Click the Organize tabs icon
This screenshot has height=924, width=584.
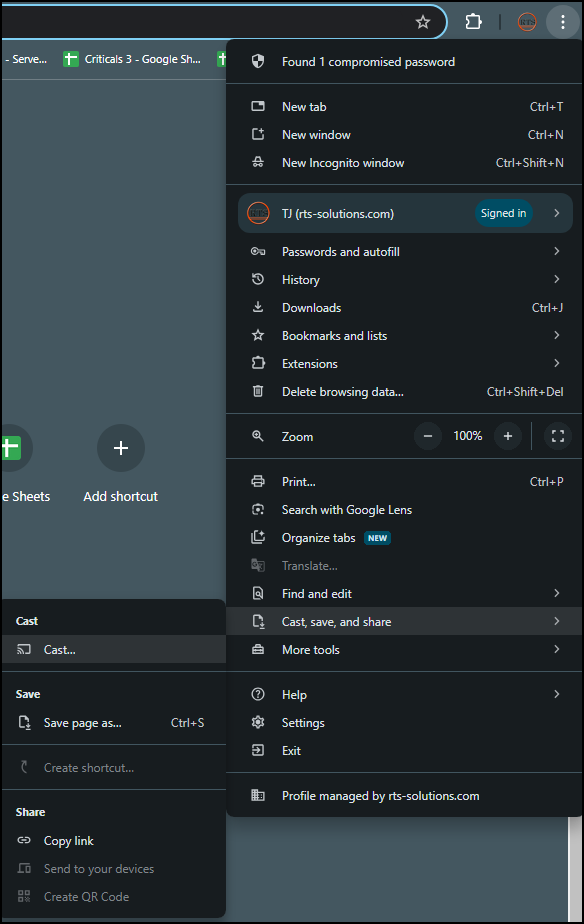click(x=258, y=537)
